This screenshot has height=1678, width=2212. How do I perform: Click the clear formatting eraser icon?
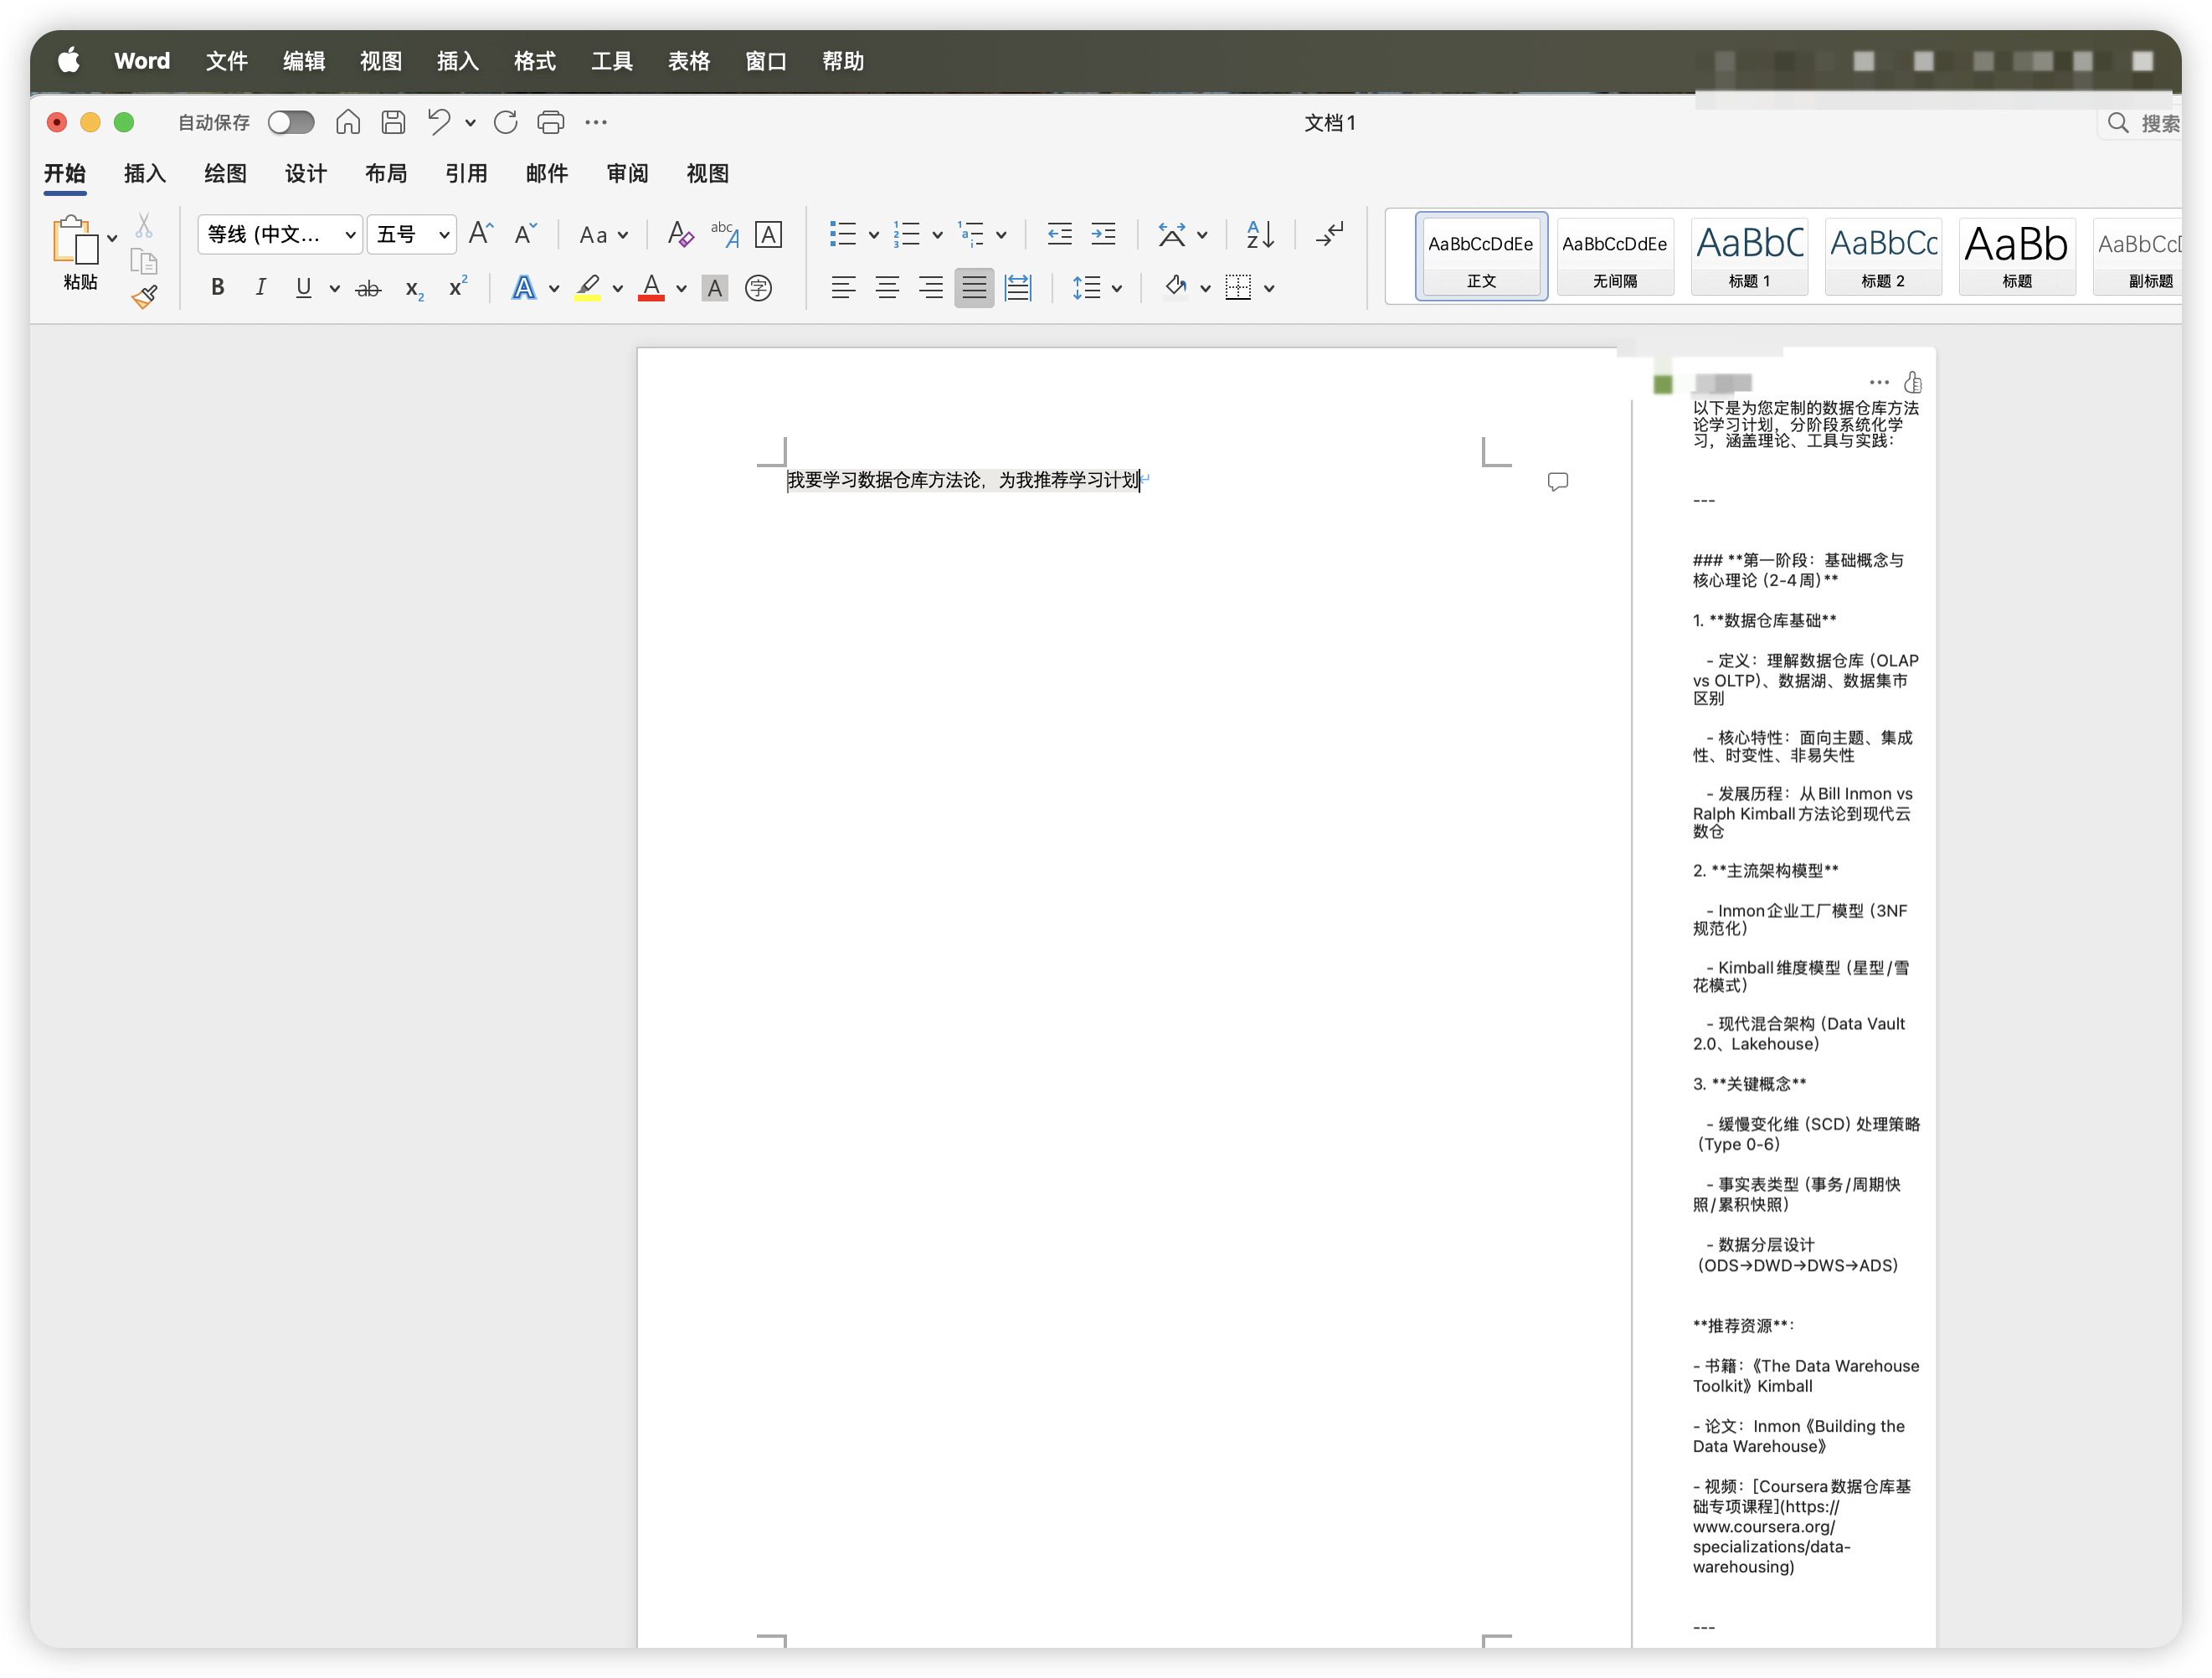680,235
